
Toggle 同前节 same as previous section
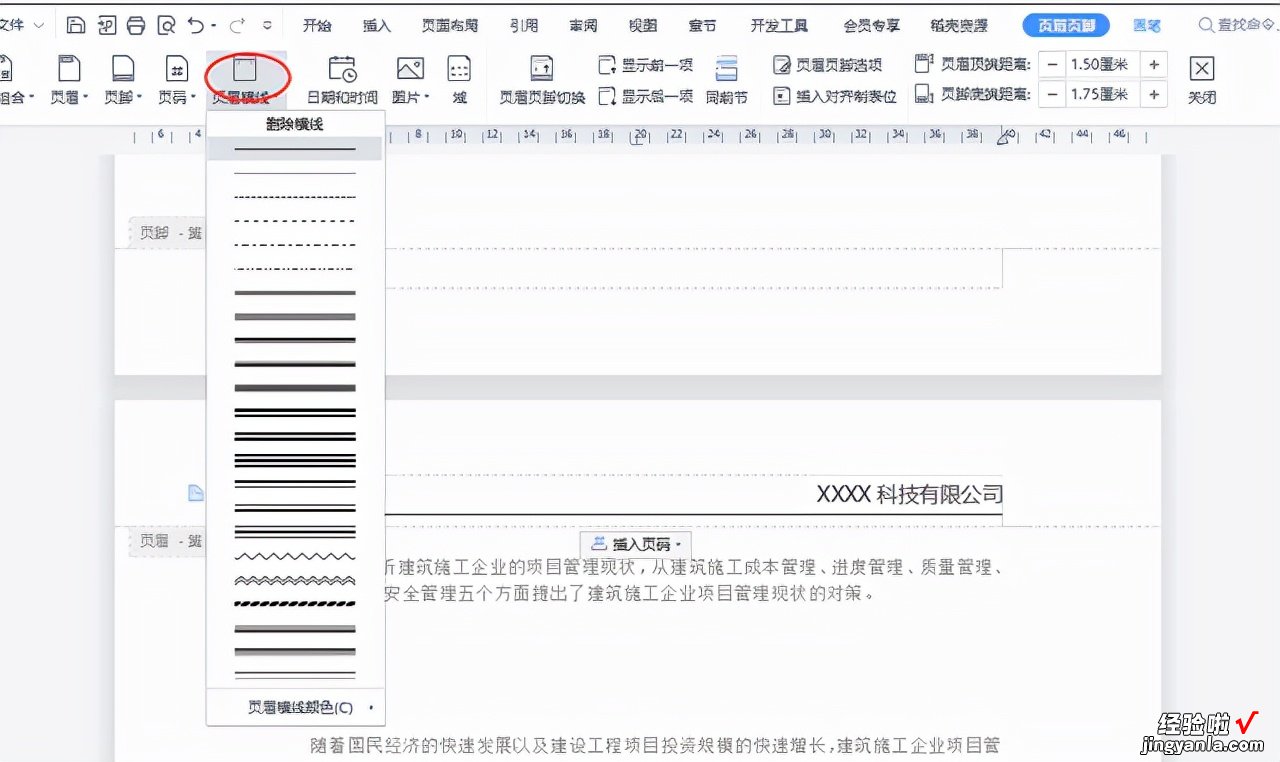pos(726,79)
